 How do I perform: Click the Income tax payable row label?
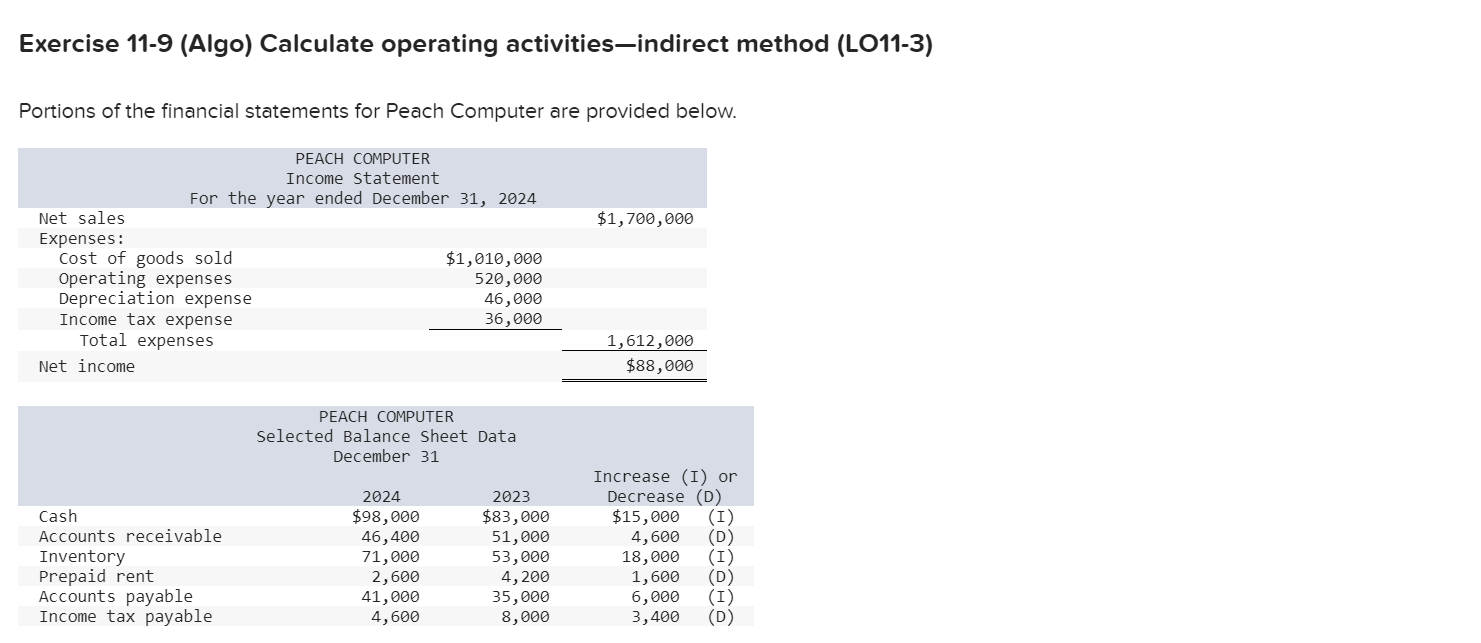point(125,616)
